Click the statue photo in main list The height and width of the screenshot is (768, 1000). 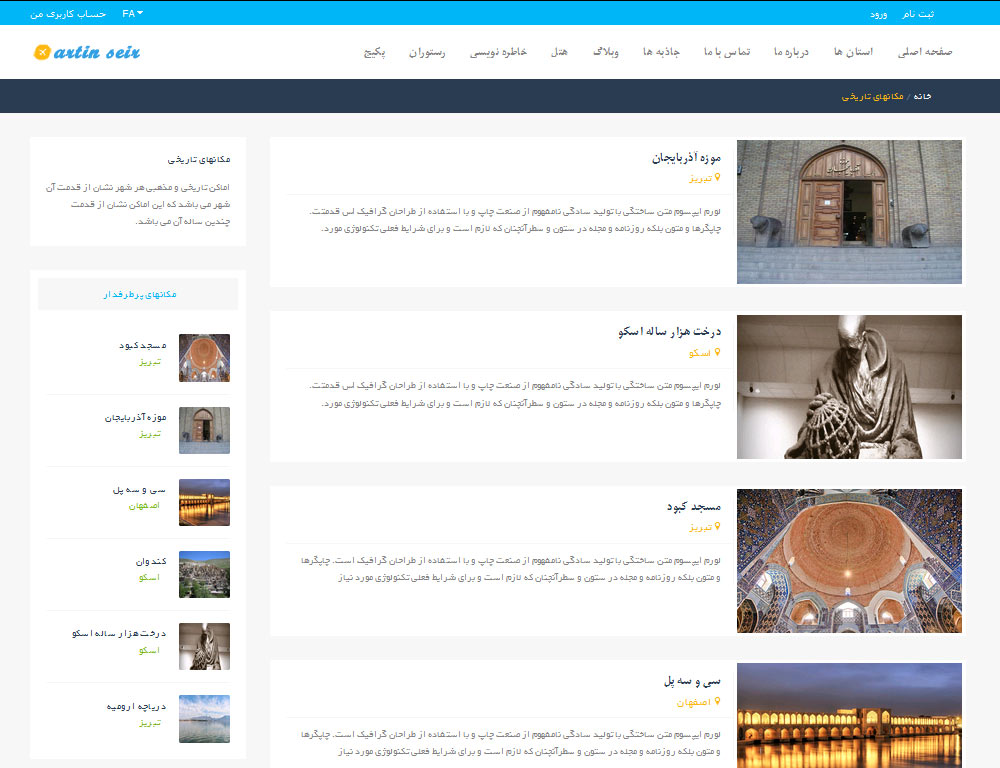coord(849,387)
